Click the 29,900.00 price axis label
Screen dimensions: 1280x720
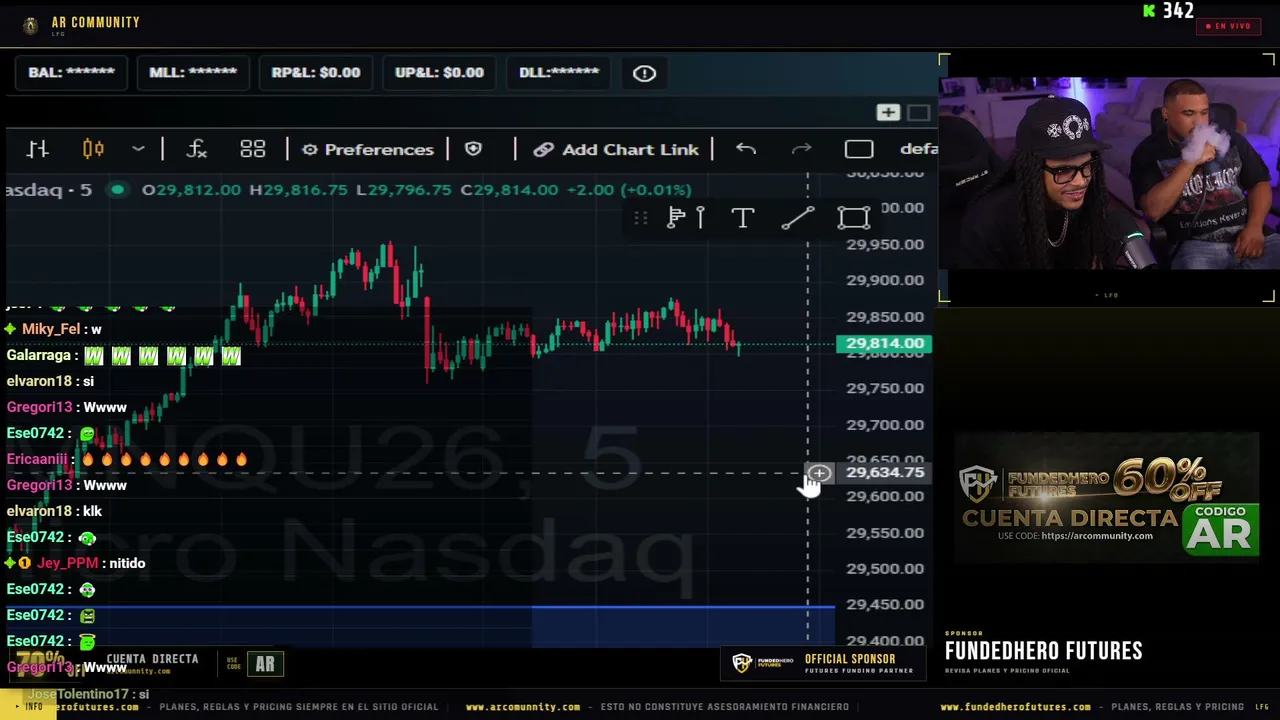point(885,280)
